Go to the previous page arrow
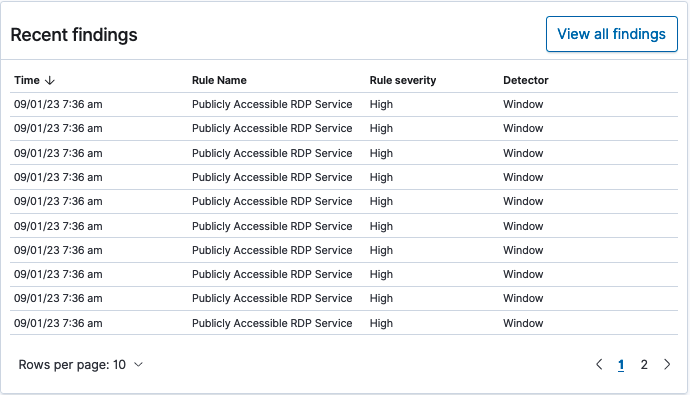Screen dimensions: 690x395 coord(599,364)
